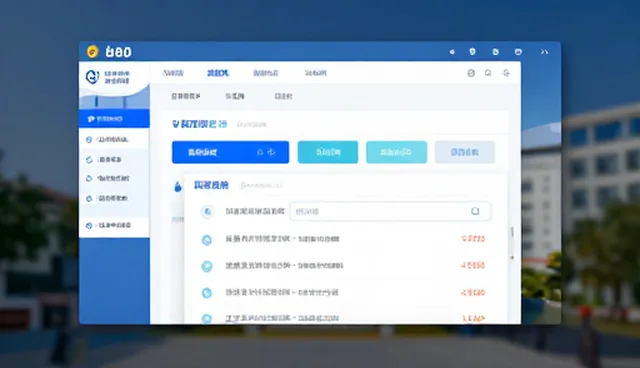Open third sidebar entry below the highlighted one
Screen dimensions: 640x368
[114, 178]
